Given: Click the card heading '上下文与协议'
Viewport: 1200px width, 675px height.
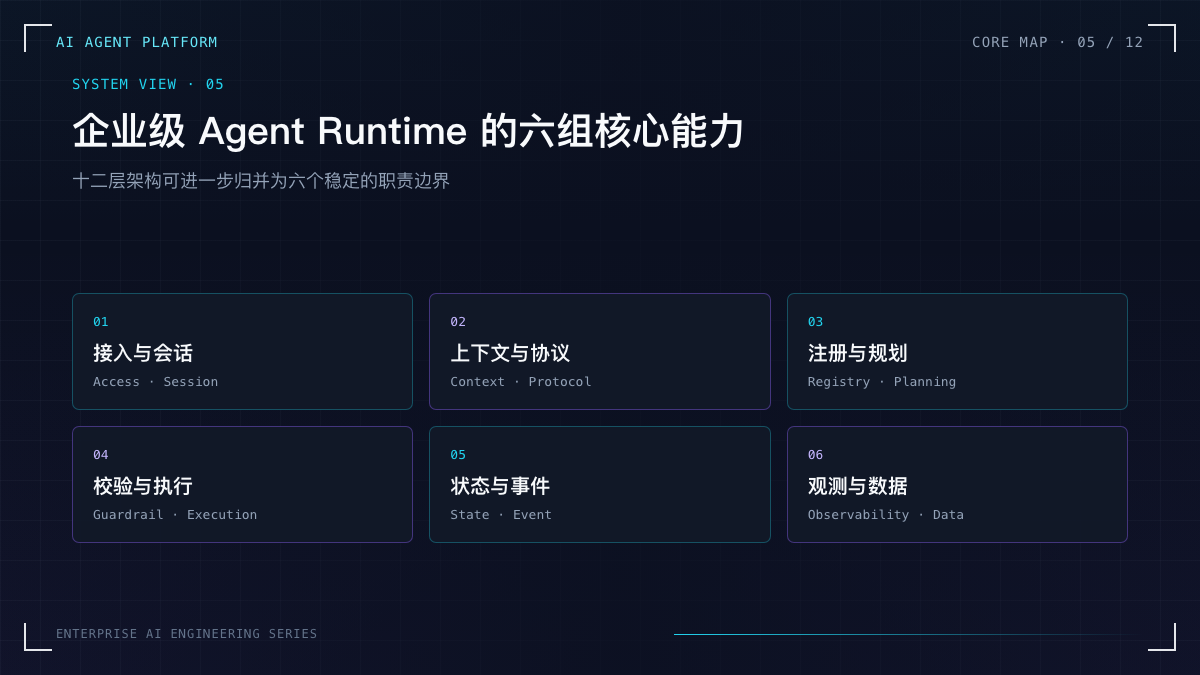Looking at the screenshot, I should coord(510,353).
